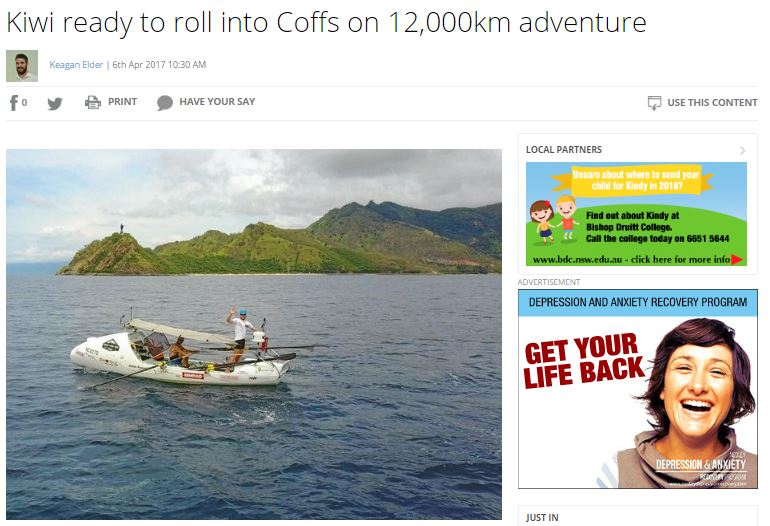Image resolution: width=770 pixels, height=526 pixels.
Task: Open the Bishop Druitt College Kindy banner
Action: [636, 213]
